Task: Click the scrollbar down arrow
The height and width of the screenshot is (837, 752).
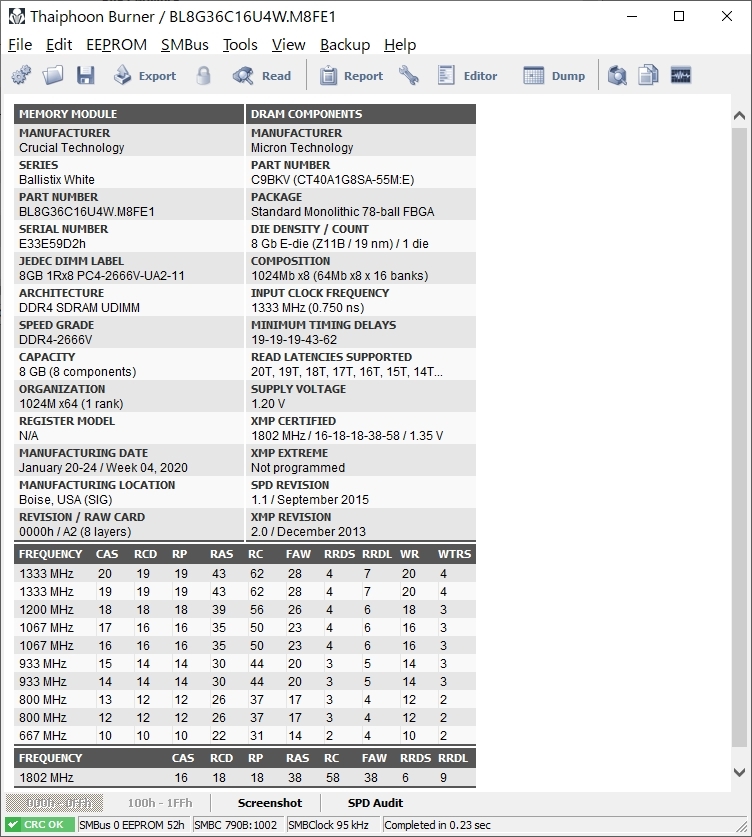Action: click(739, 772)
